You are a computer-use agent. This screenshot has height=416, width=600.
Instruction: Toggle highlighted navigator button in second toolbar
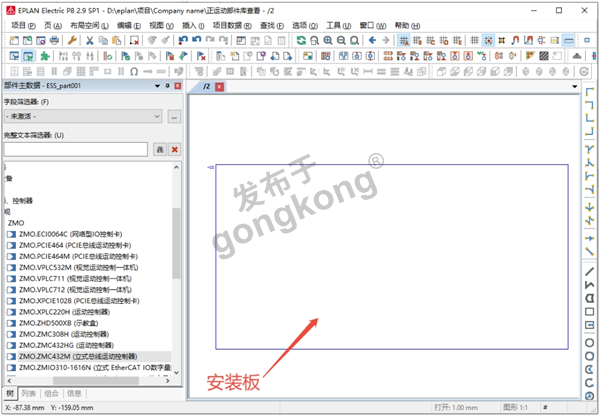[28, 56]
